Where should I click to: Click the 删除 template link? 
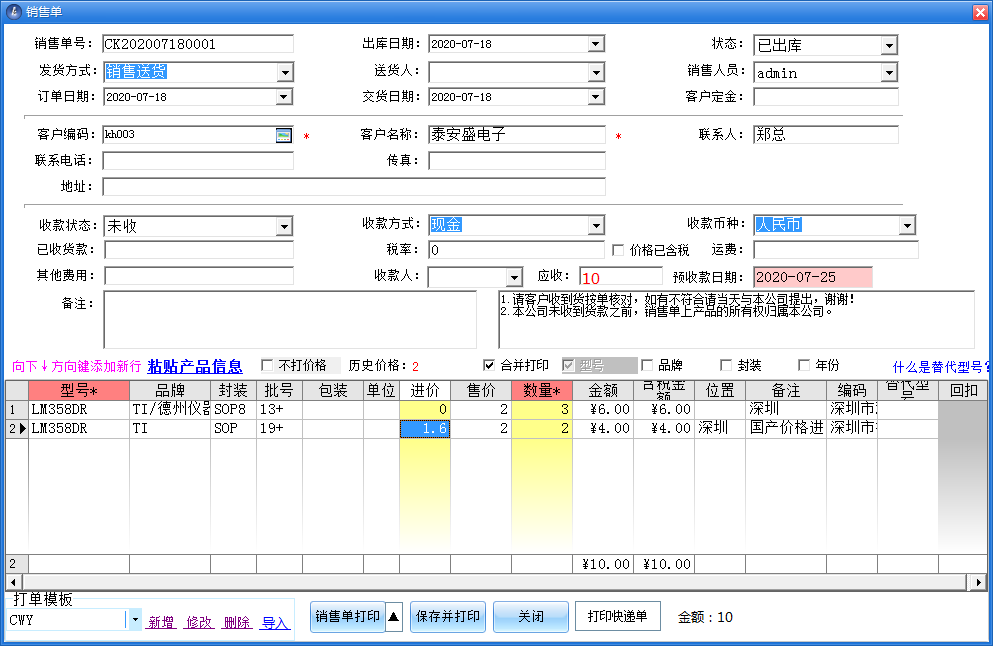(x=237, y=623)
